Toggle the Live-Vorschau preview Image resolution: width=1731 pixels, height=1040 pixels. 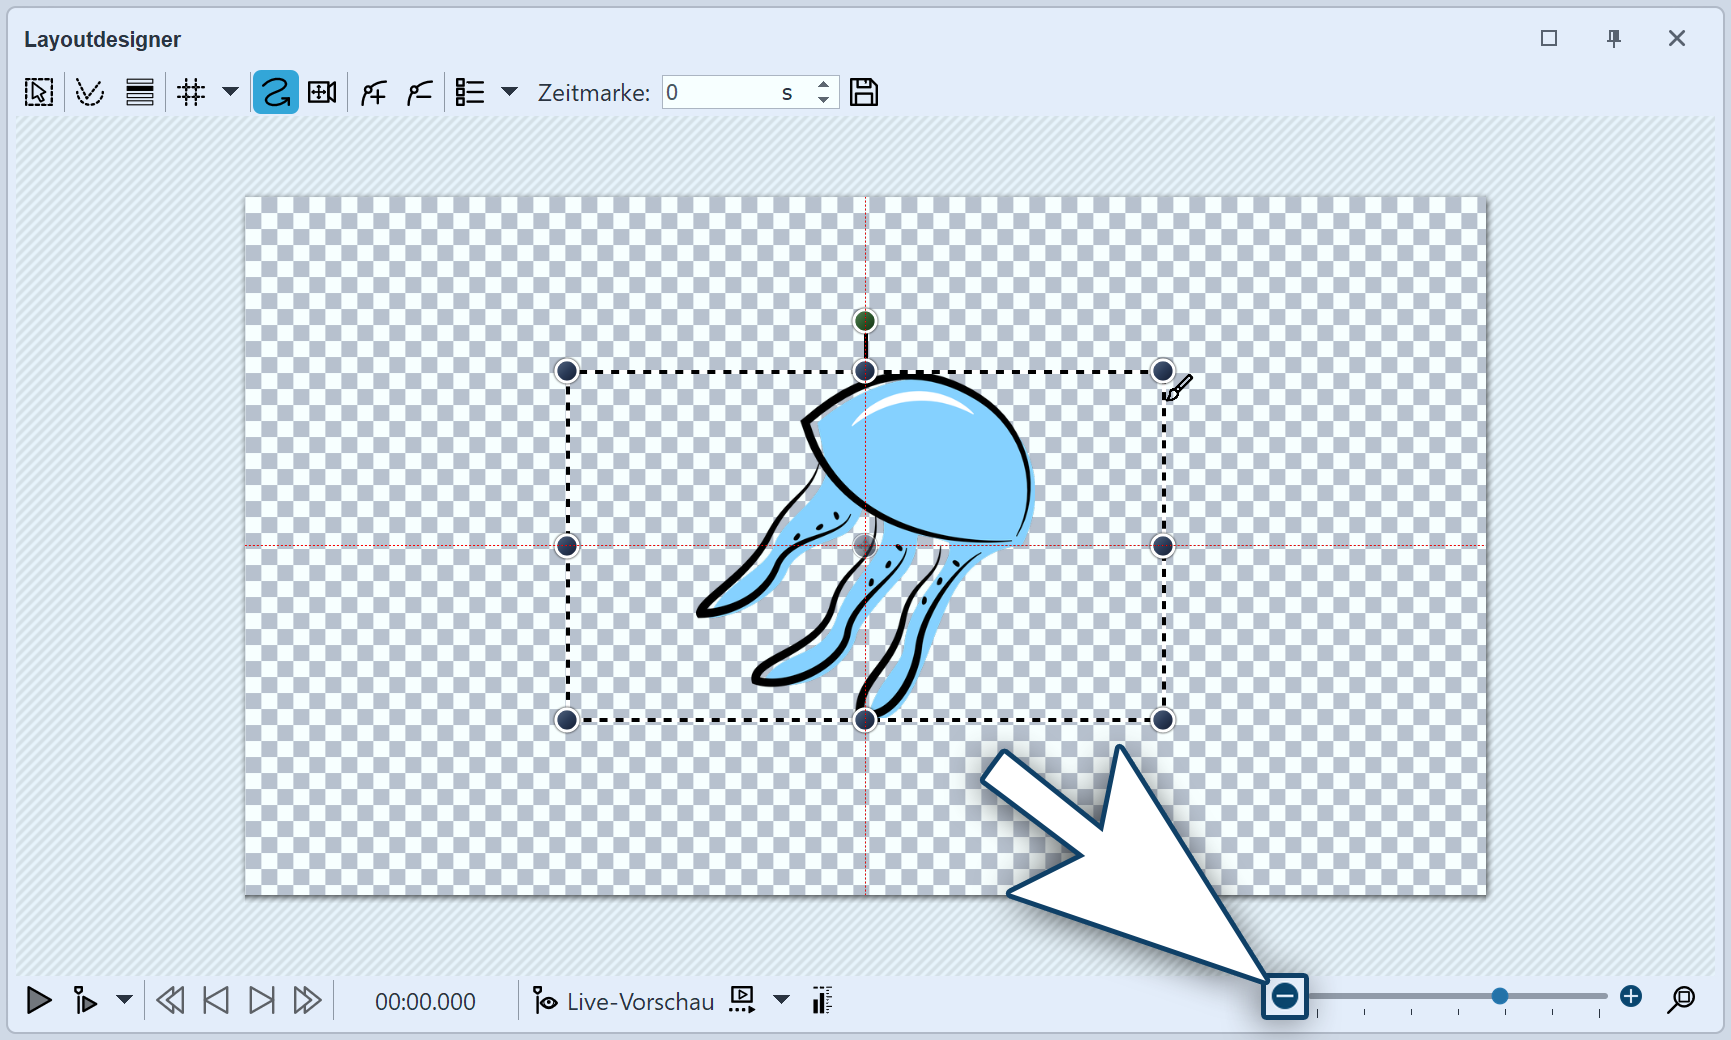tap(624, 1001)
